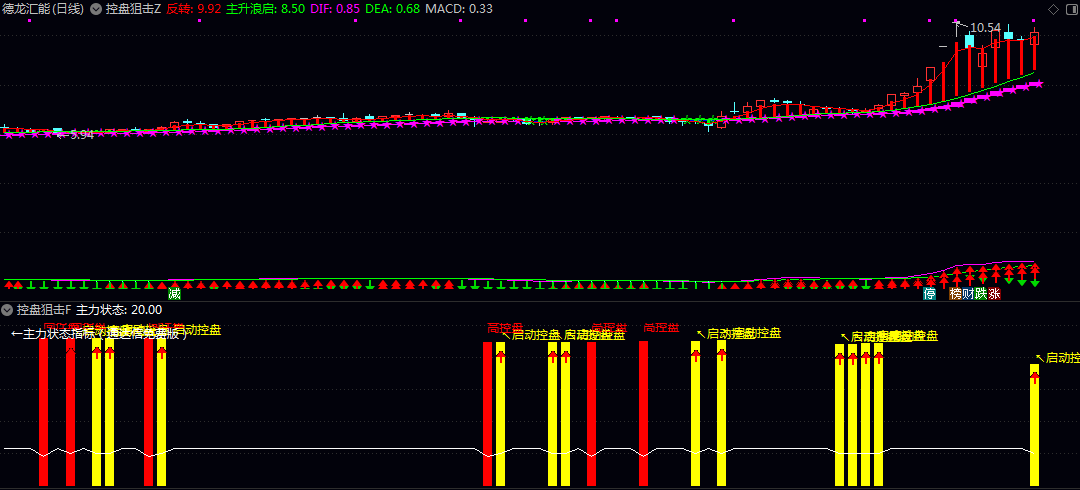Select the 主升浪启: 8.50 indicator value

click(x=266, y=9)
